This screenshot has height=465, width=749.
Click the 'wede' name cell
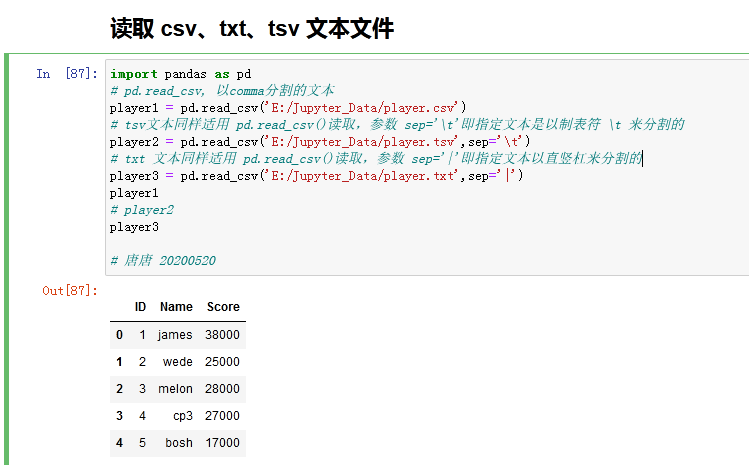pos(178,362)
